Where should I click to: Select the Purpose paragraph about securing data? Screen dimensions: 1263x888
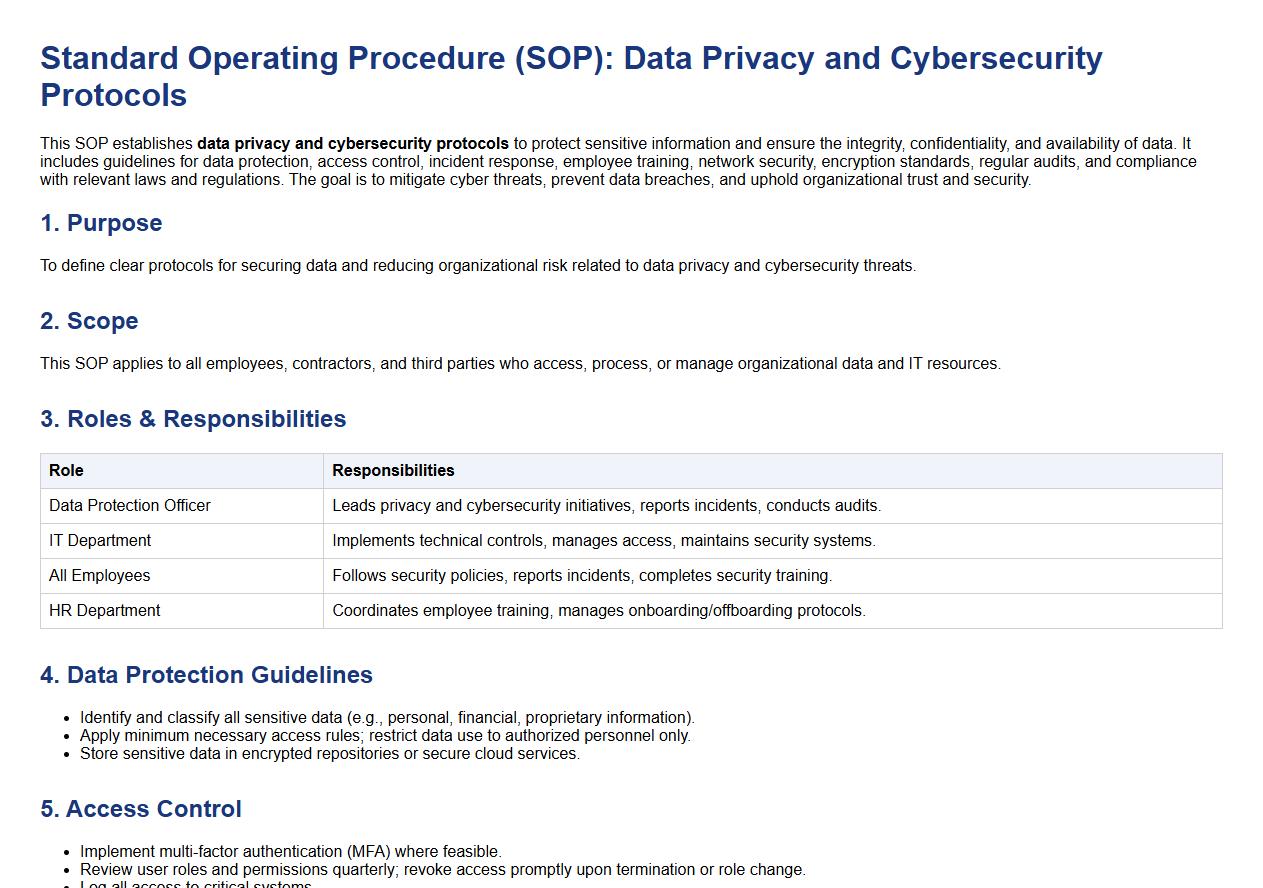478,266
